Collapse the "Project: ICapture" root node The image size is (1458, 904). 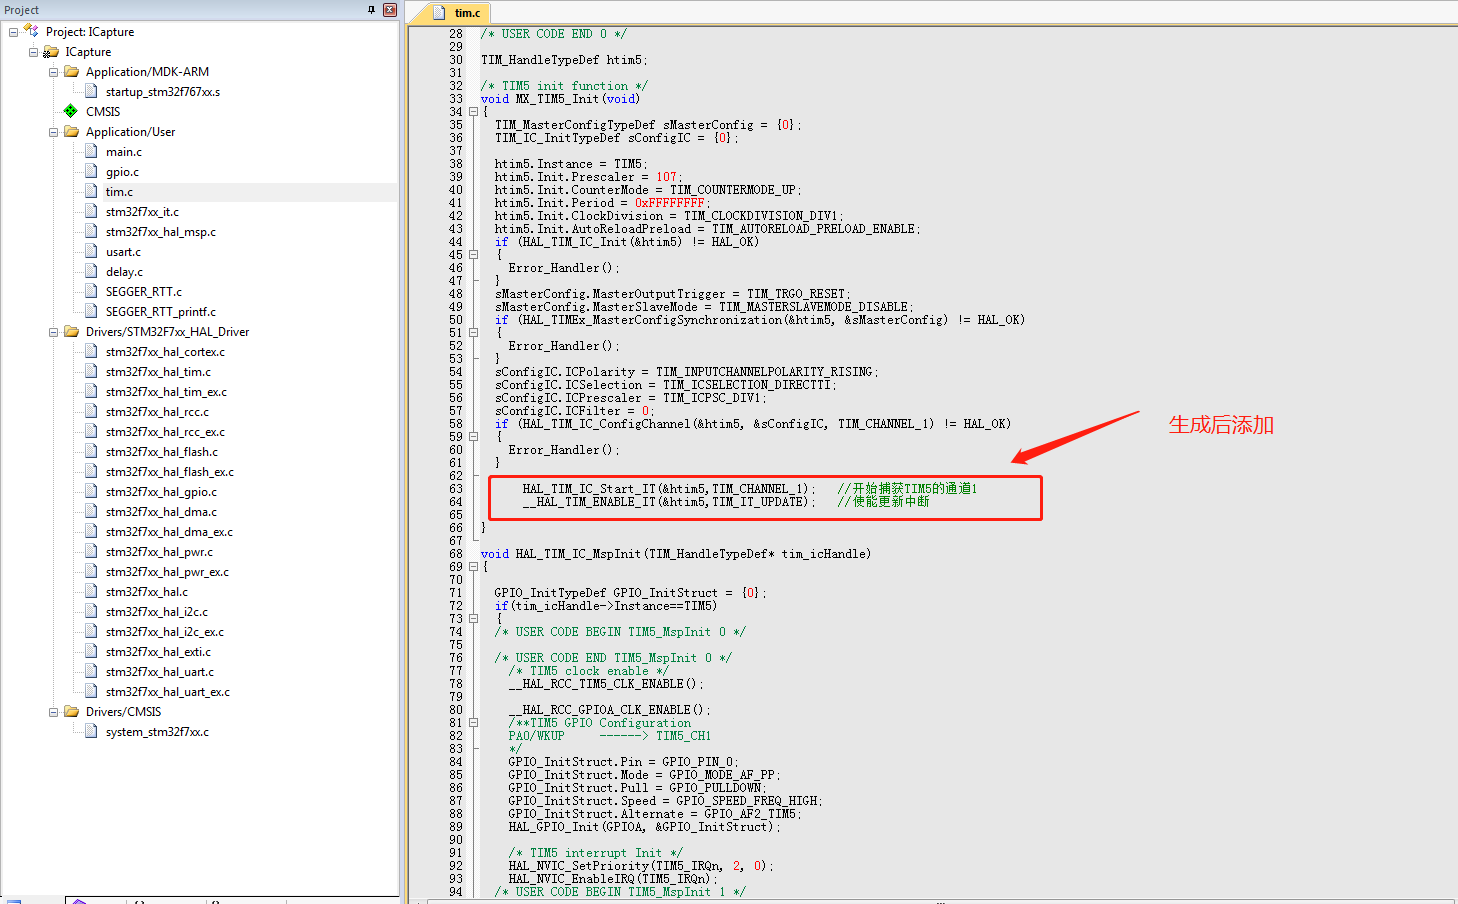coord(13,32)
